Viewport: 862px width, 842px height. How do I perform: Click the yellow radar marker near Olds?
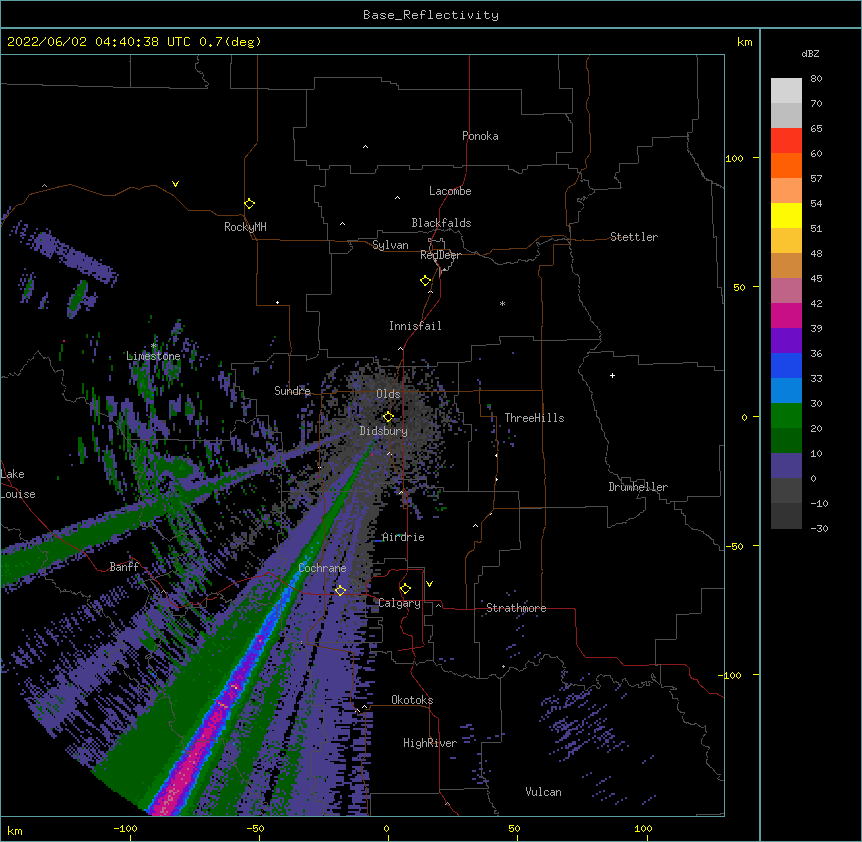tap(388, 416)
